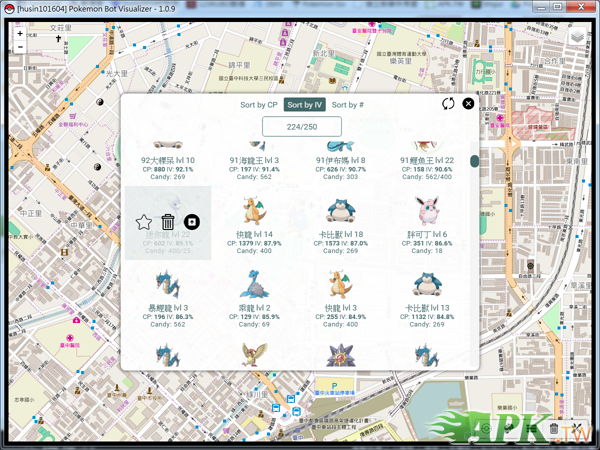Select the Sort by IV option
Image resolution: width=600 pixels, height=450 pixels.
tap(305, 104)
